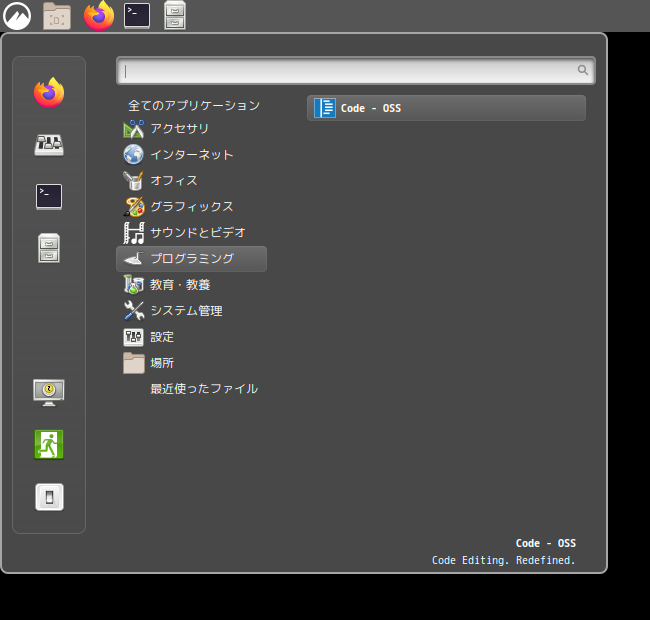This screenshot has width=650, height=620.
Task: Launch Firefox from the menu favorites sidebar
Action: (49, 92)
